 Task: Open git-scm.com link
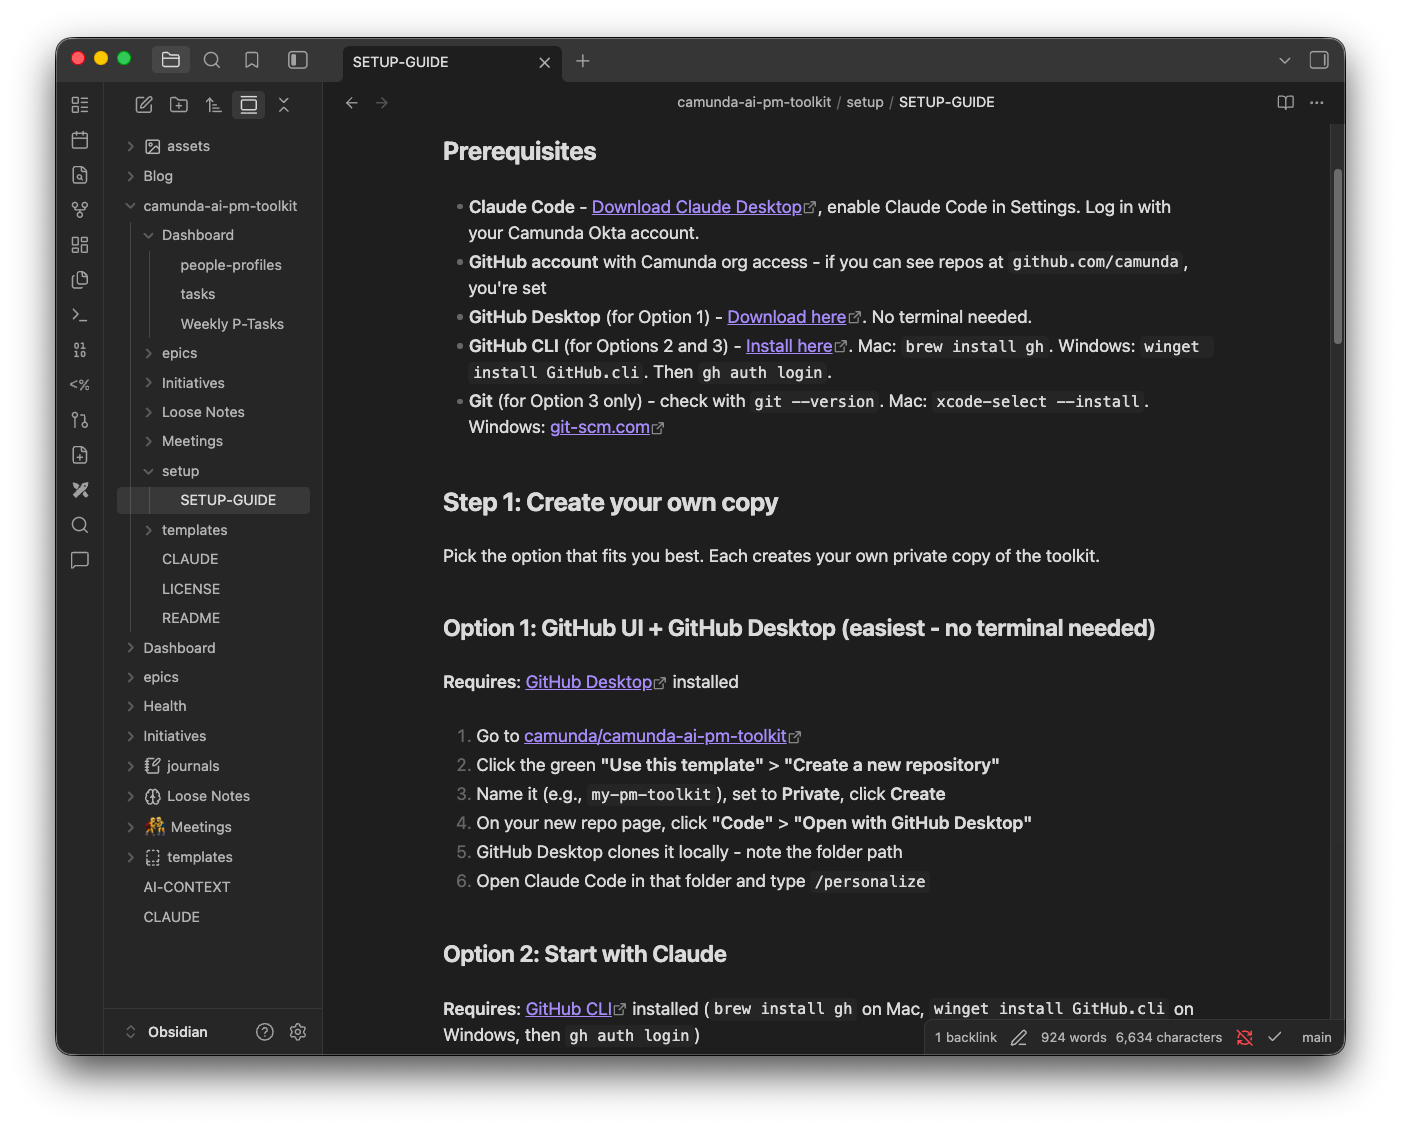coord(600,427)
